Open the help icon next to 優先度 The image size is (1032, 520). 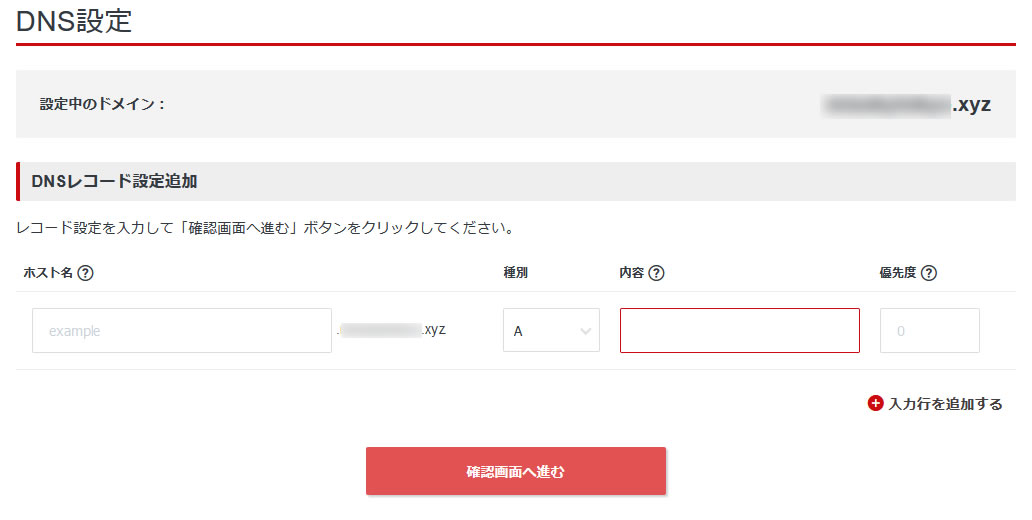click(929, 273)
